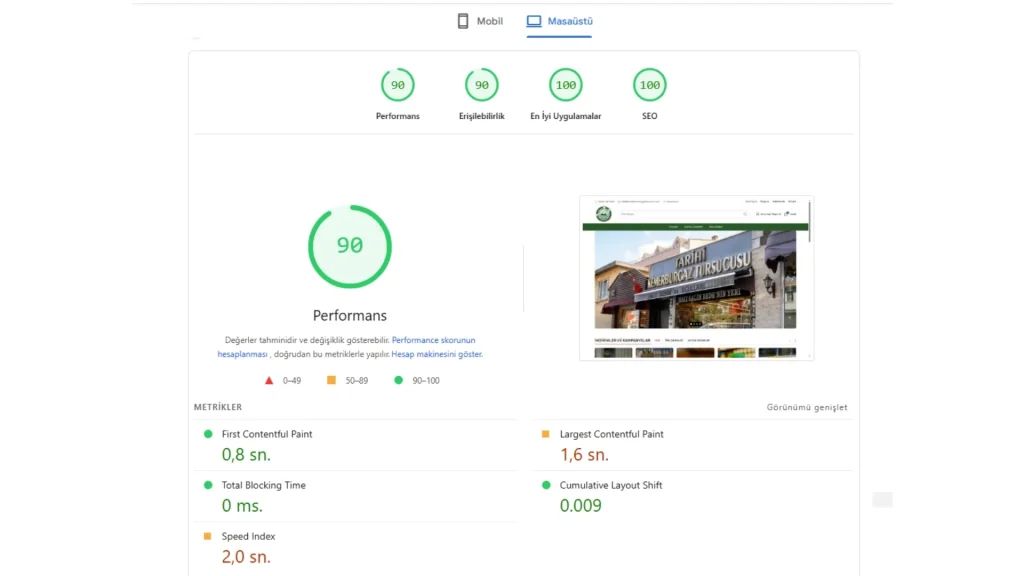The image size is (1024, 576).
Task: Open the En İyi Uygulamalar score gauge
Action: 566,85
